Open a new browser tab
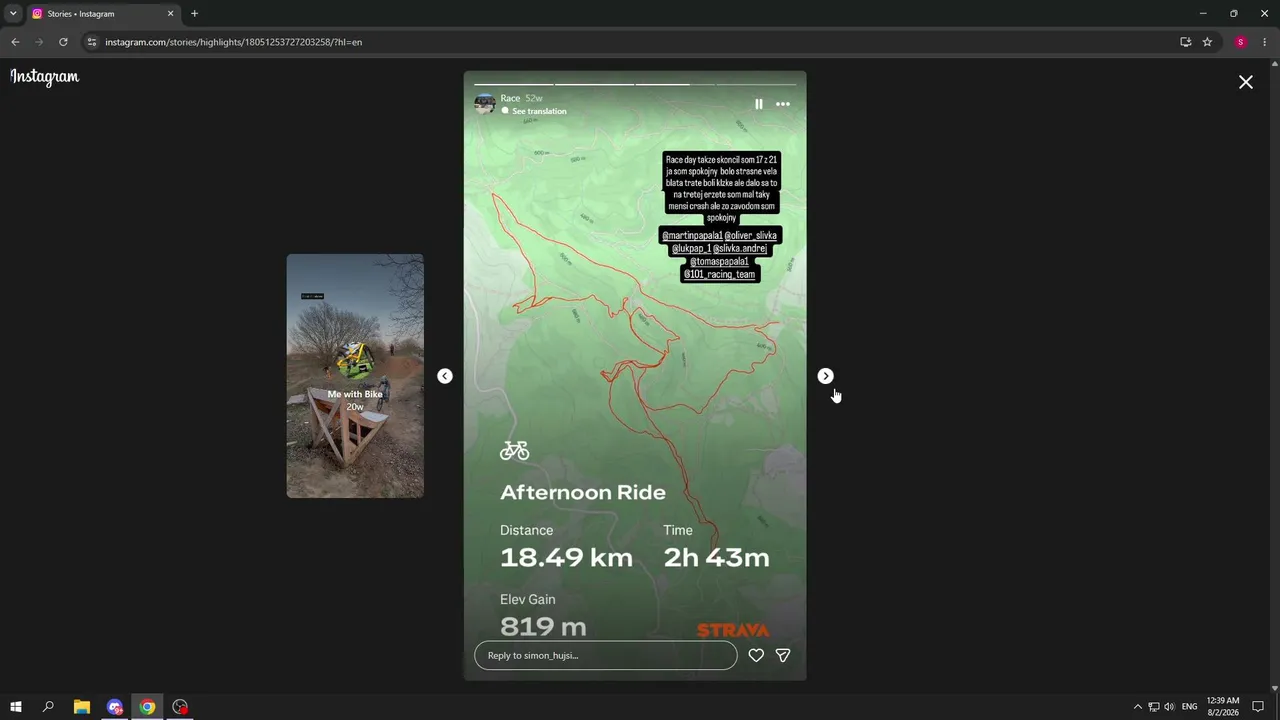Viewport: 1280px width, 720px height. click(194, 14)
